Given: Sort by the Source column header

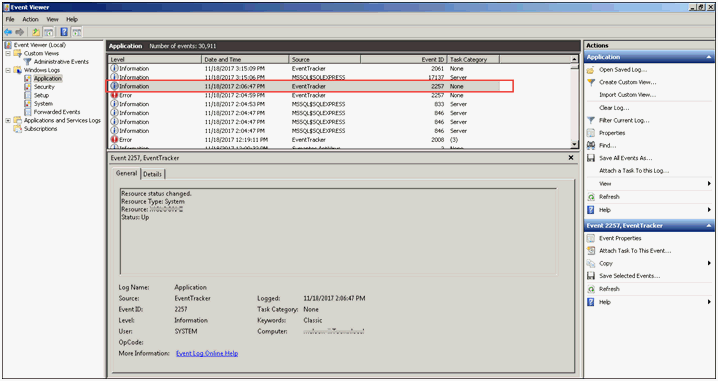Looking at the screenshot, I should pyautogui.click(x=325, y=60).
